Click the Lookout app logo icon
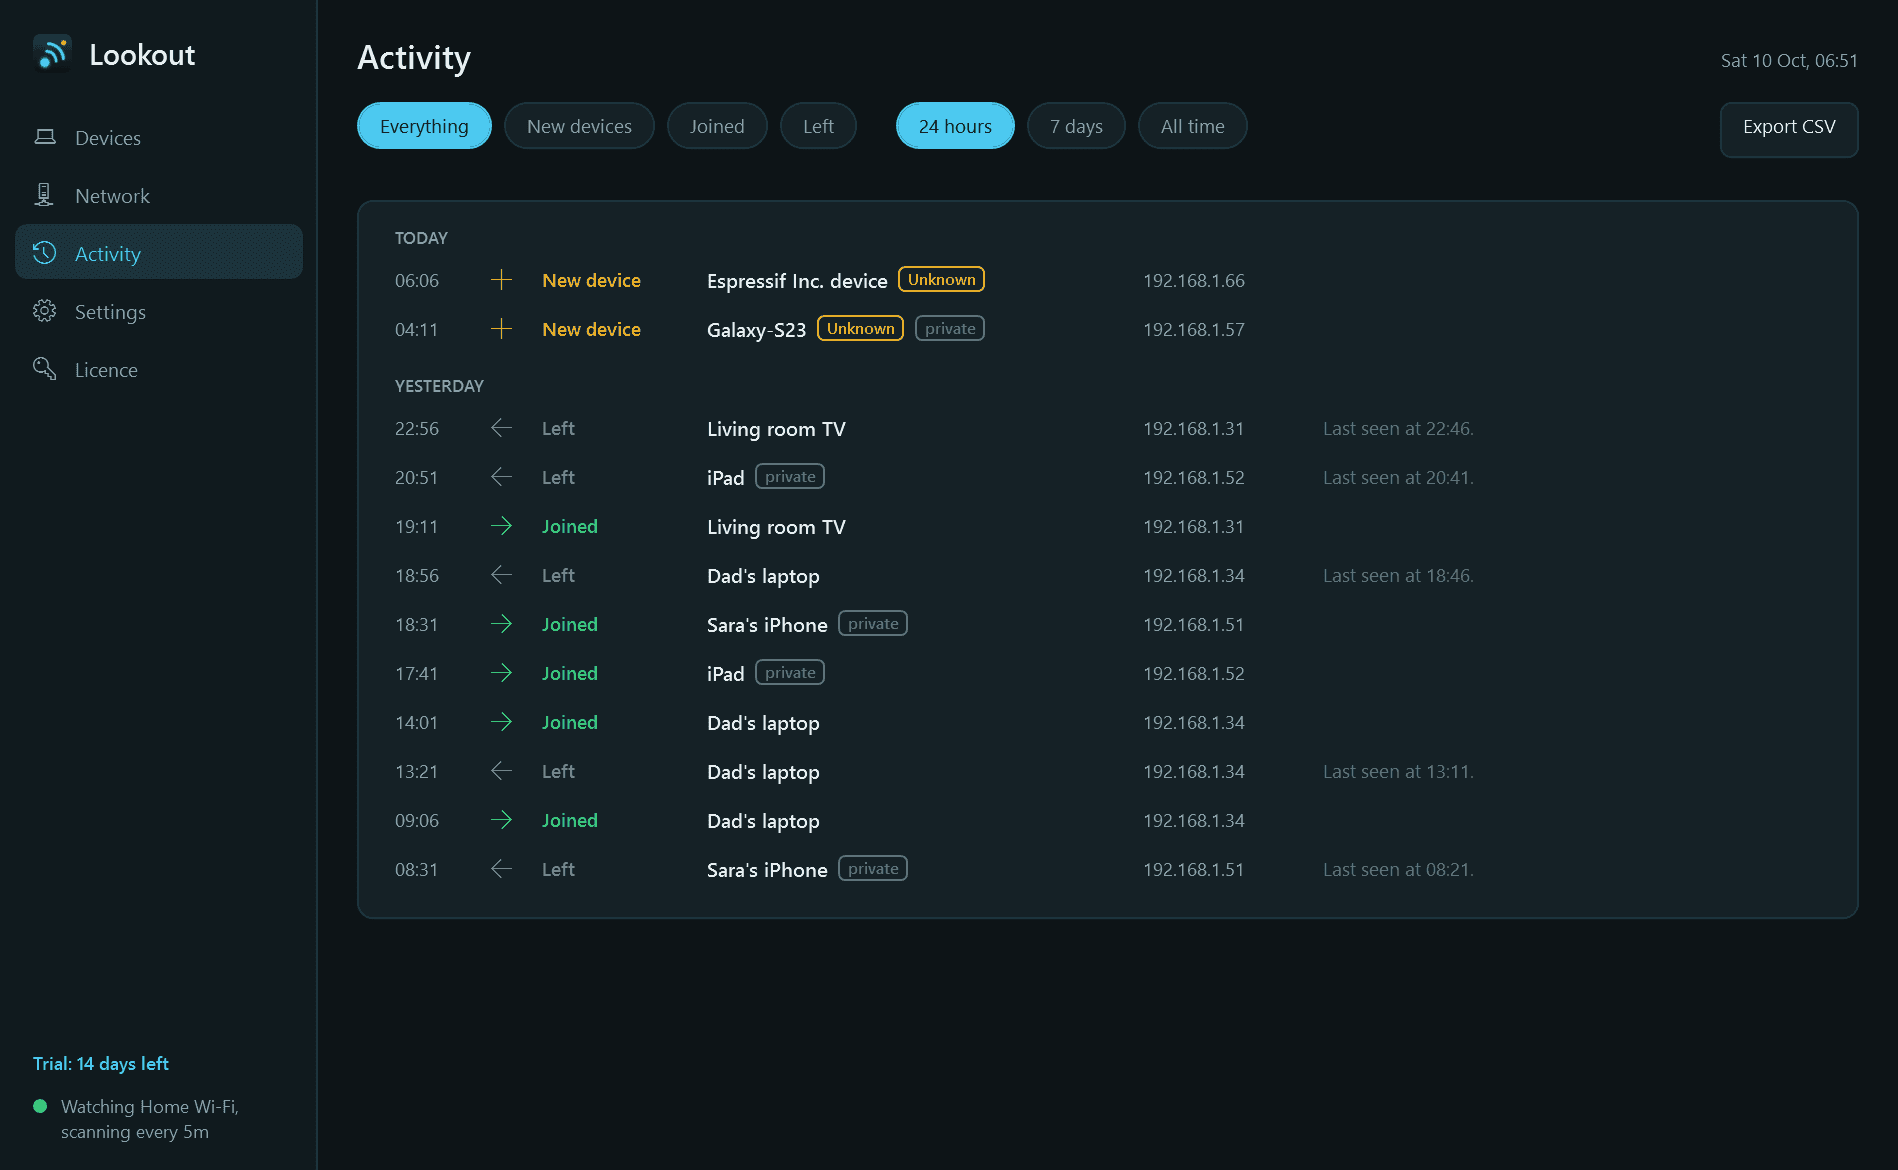Screen dimensions: 1898x1170 pos(53,54)
